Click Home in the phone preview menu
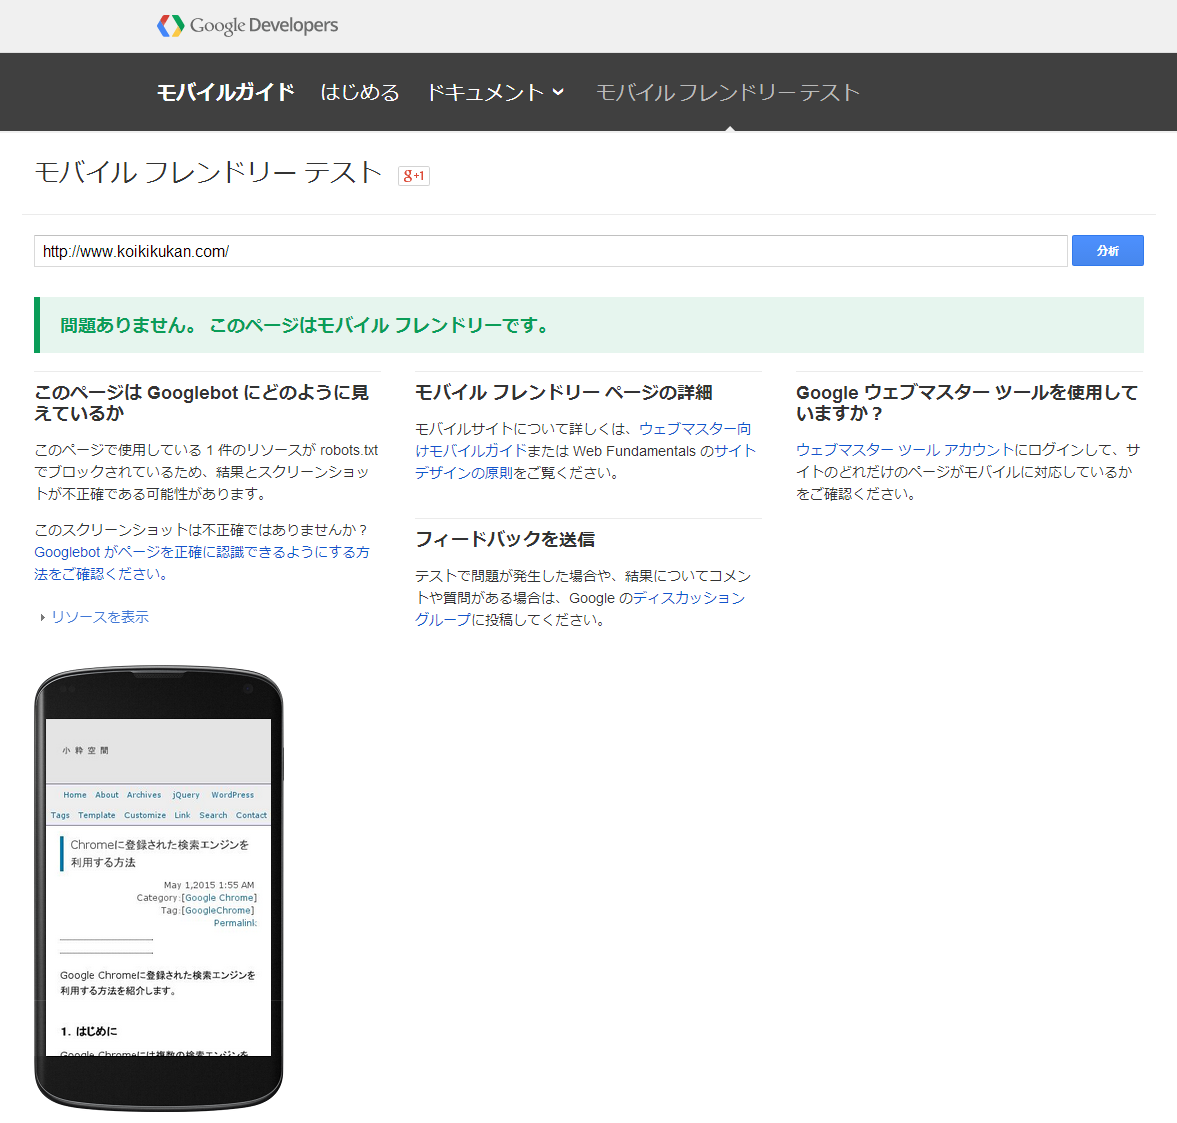 pos(74,795)
